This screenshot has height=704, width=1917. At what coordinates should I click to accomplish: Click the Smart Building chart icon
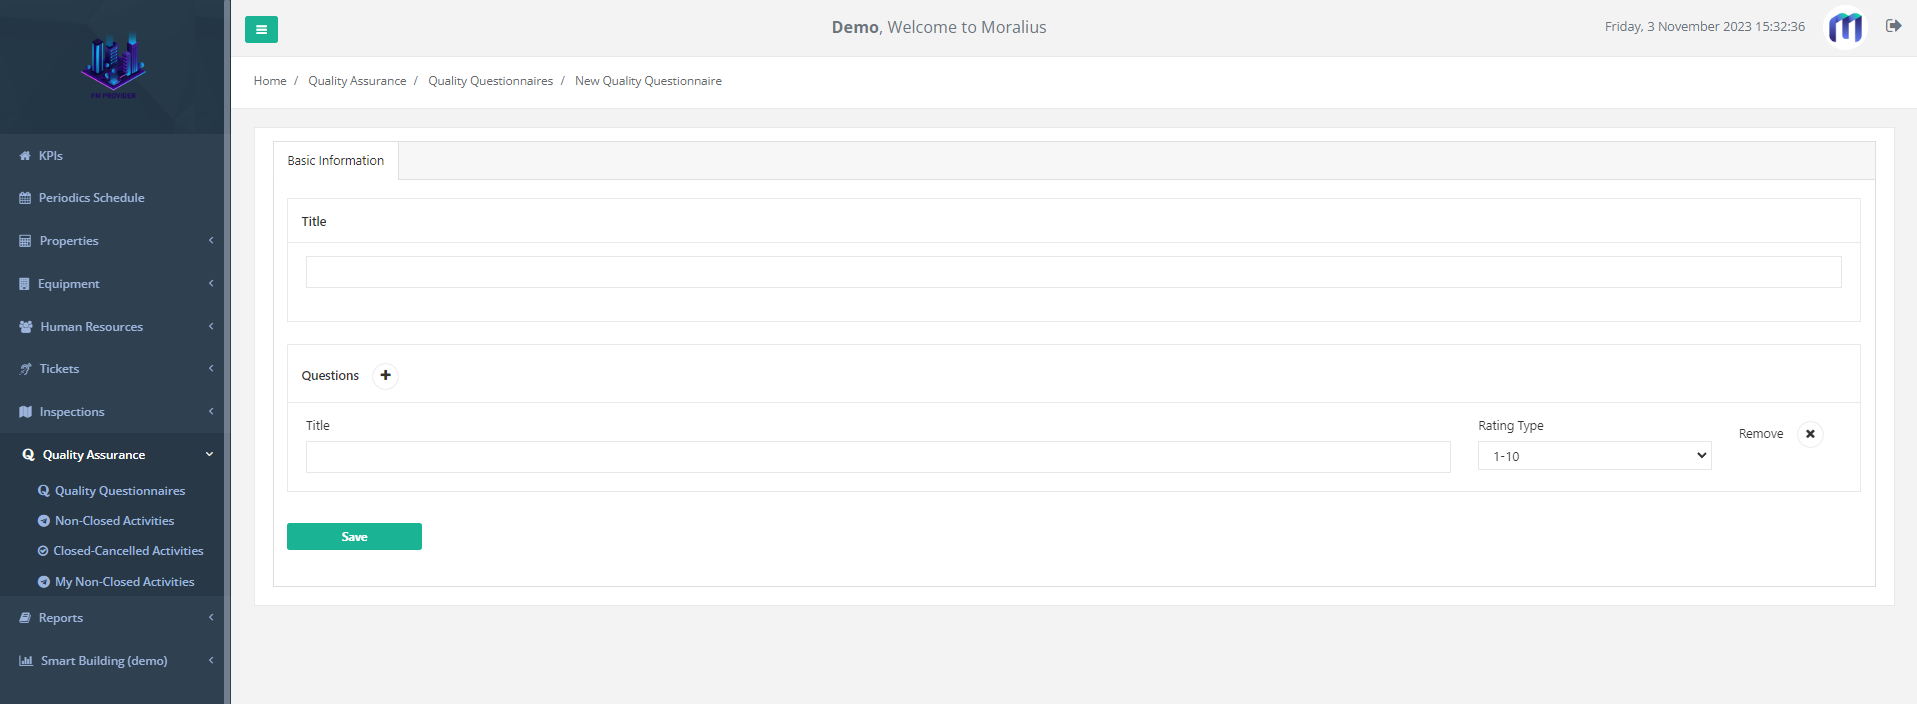26,661
